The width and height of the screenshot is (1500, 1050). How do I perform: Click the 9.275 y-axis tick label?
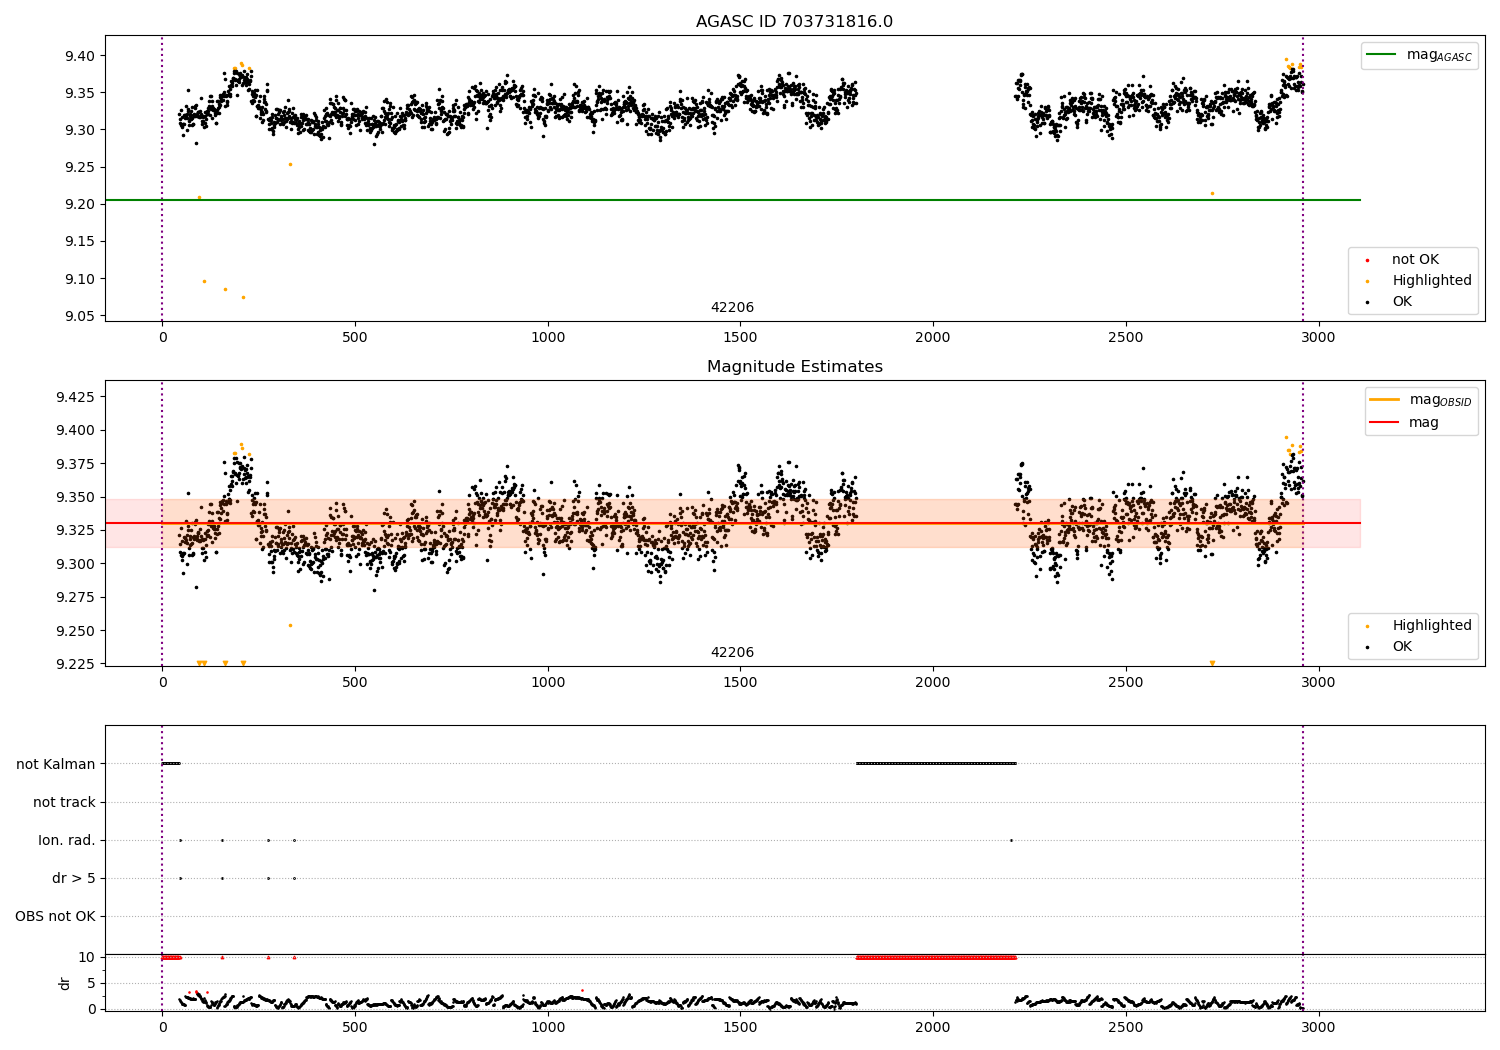[x=74, y=598]
